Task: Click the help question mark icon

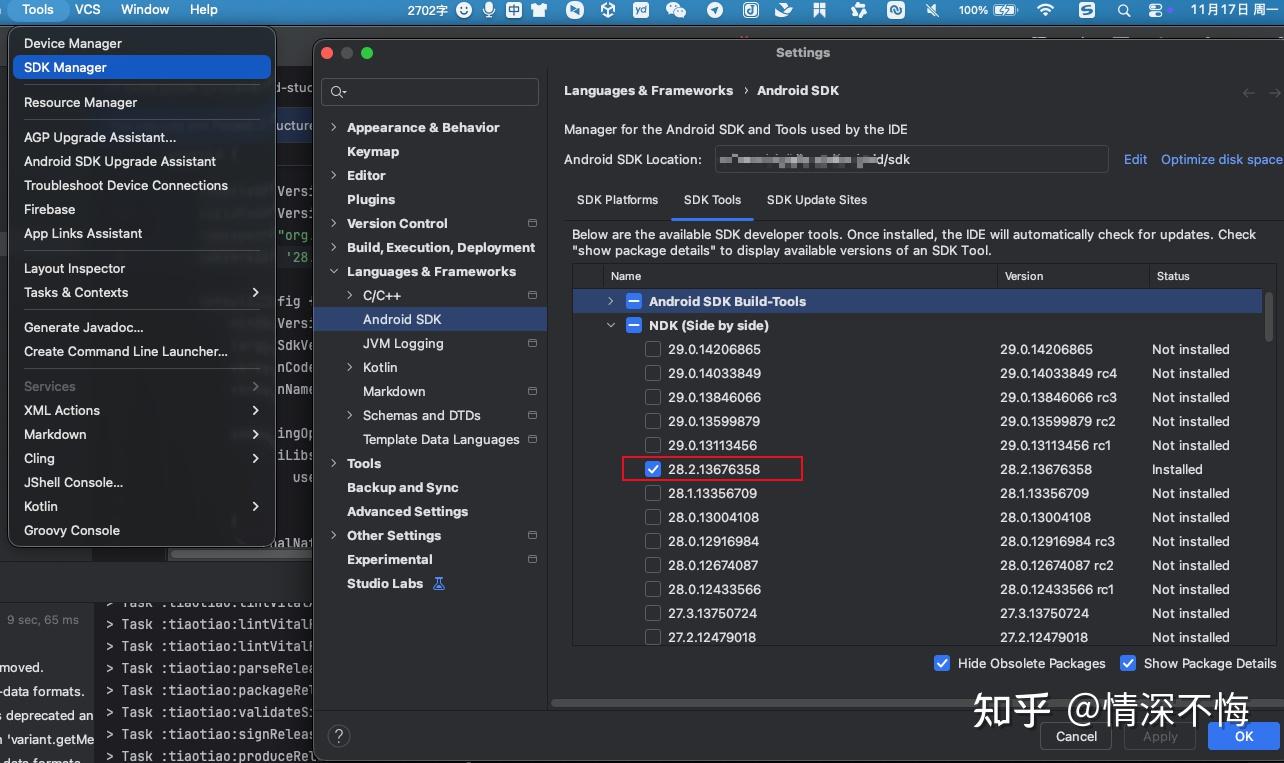Action: 338,735
